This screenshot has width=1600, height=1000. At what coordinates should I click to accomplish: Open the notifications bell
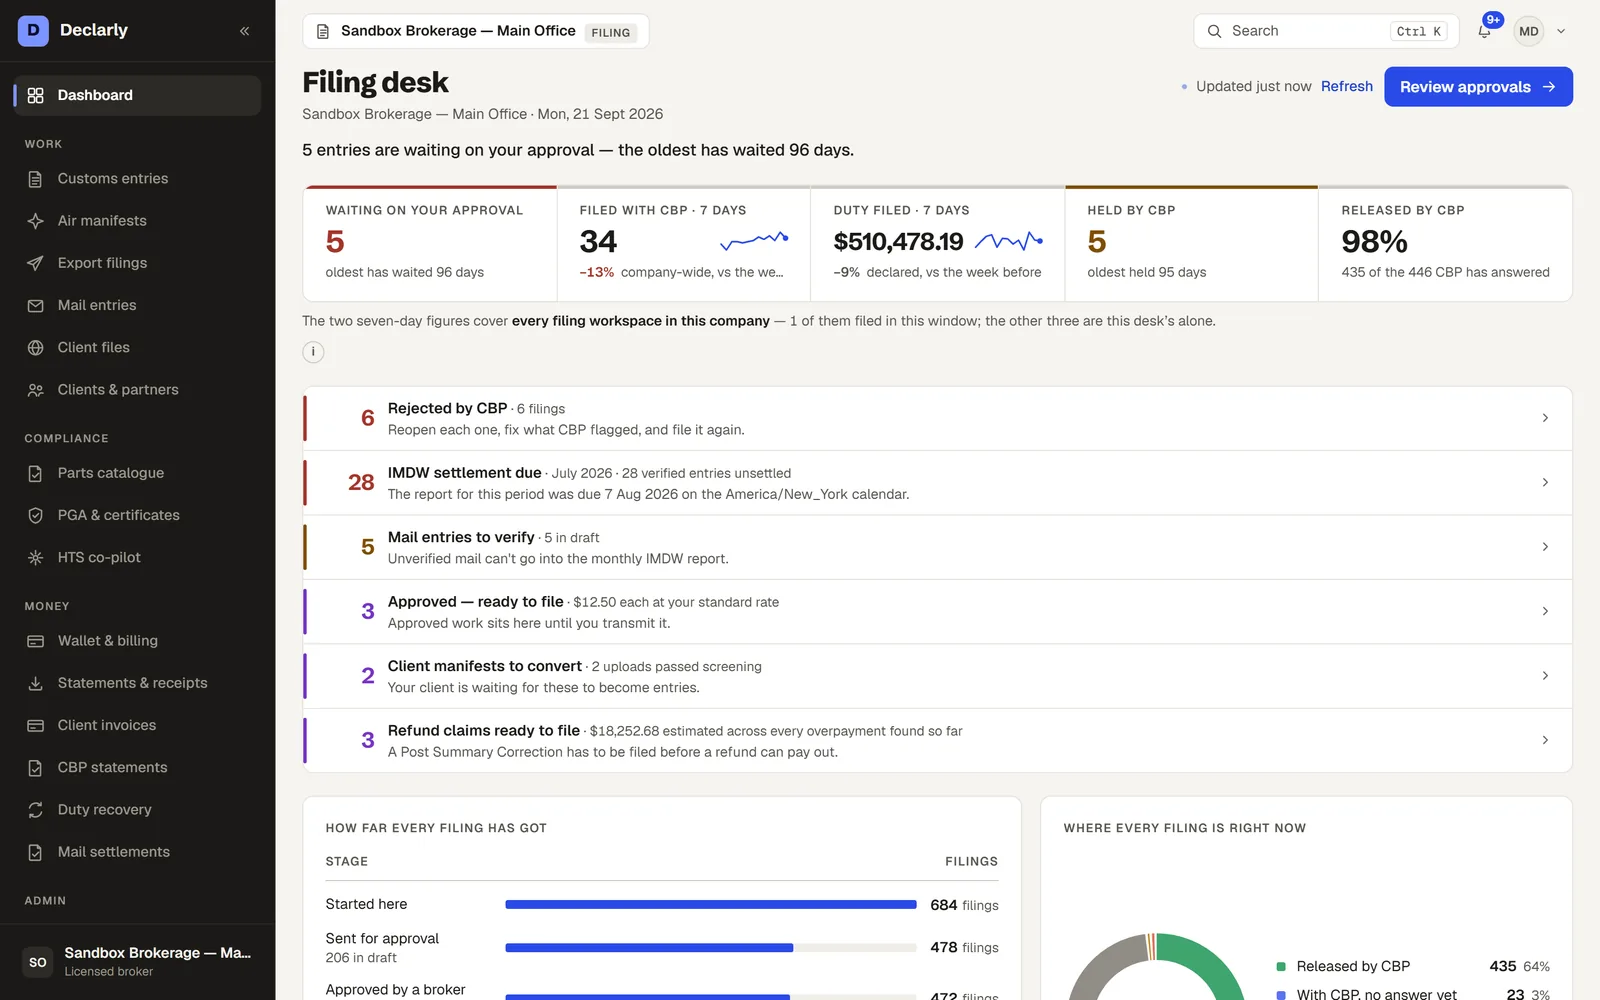pos(1485,31)
